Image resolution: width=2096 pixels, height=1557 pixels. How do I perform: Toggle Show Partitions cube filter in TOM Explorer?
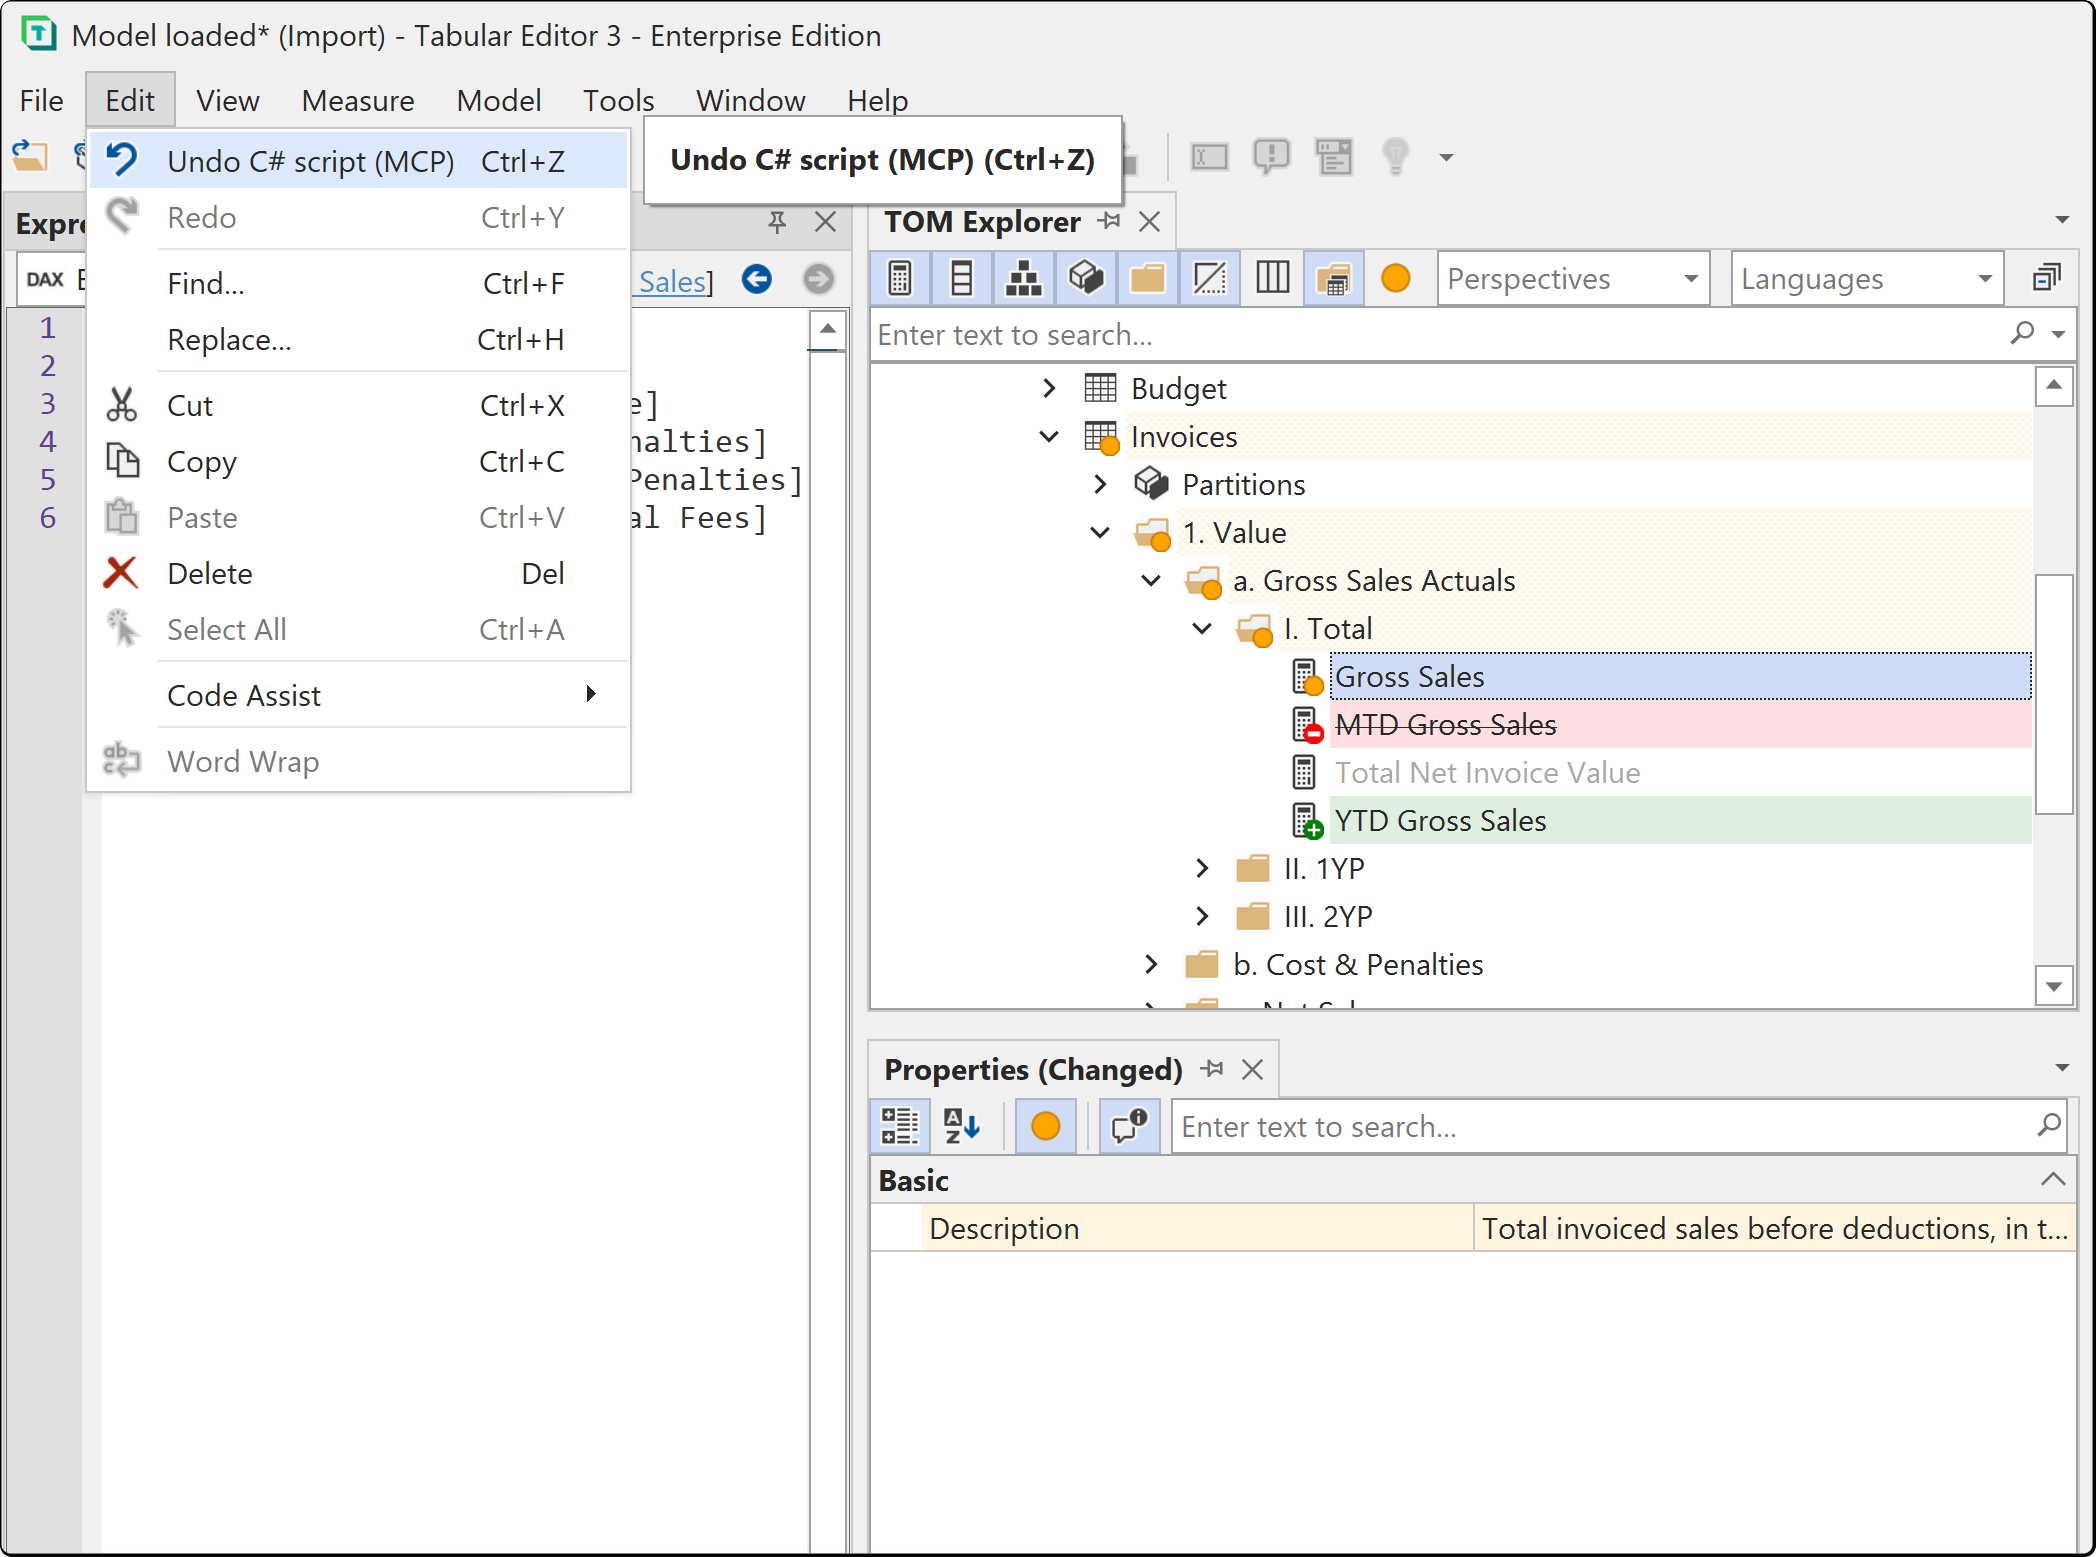[x=1086, y=278]
